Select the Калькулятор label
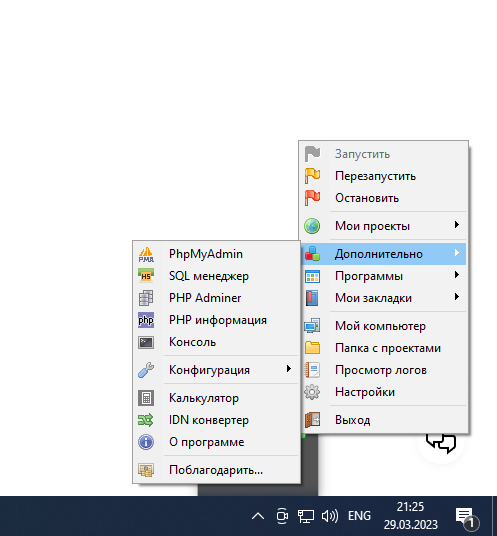Screen dimensions: 497x536 click(x=204, y=398)
